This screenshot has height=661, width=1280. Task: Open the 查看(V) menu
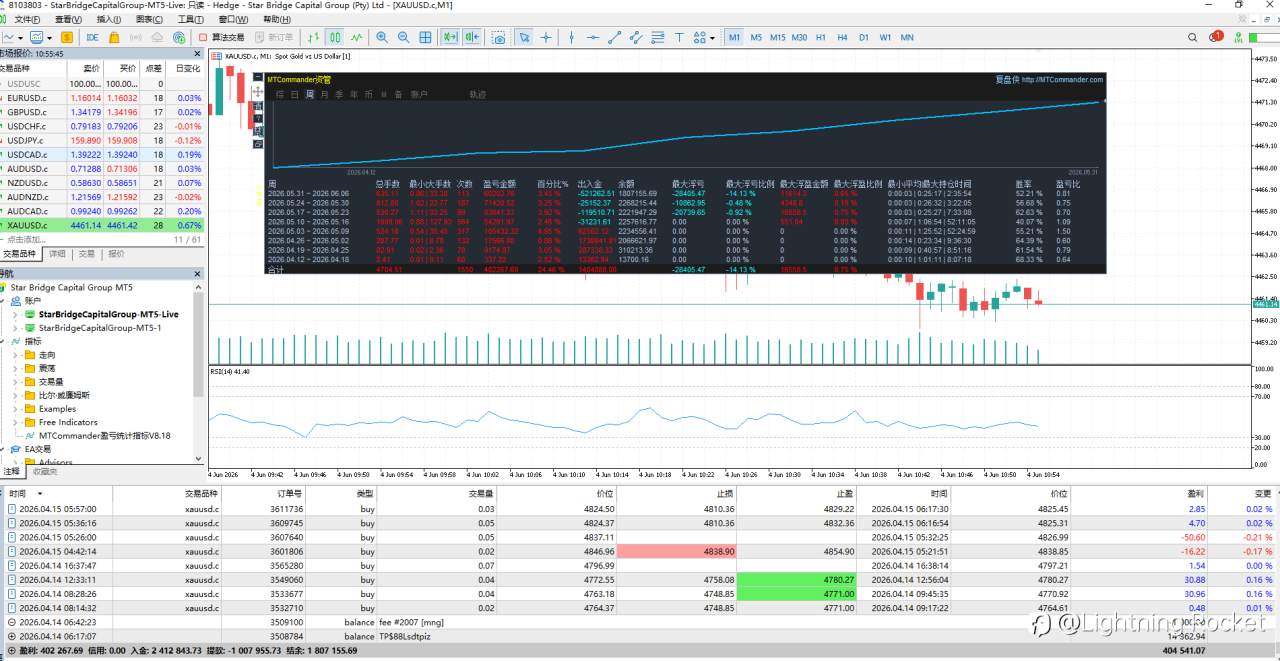pos(68,19)
